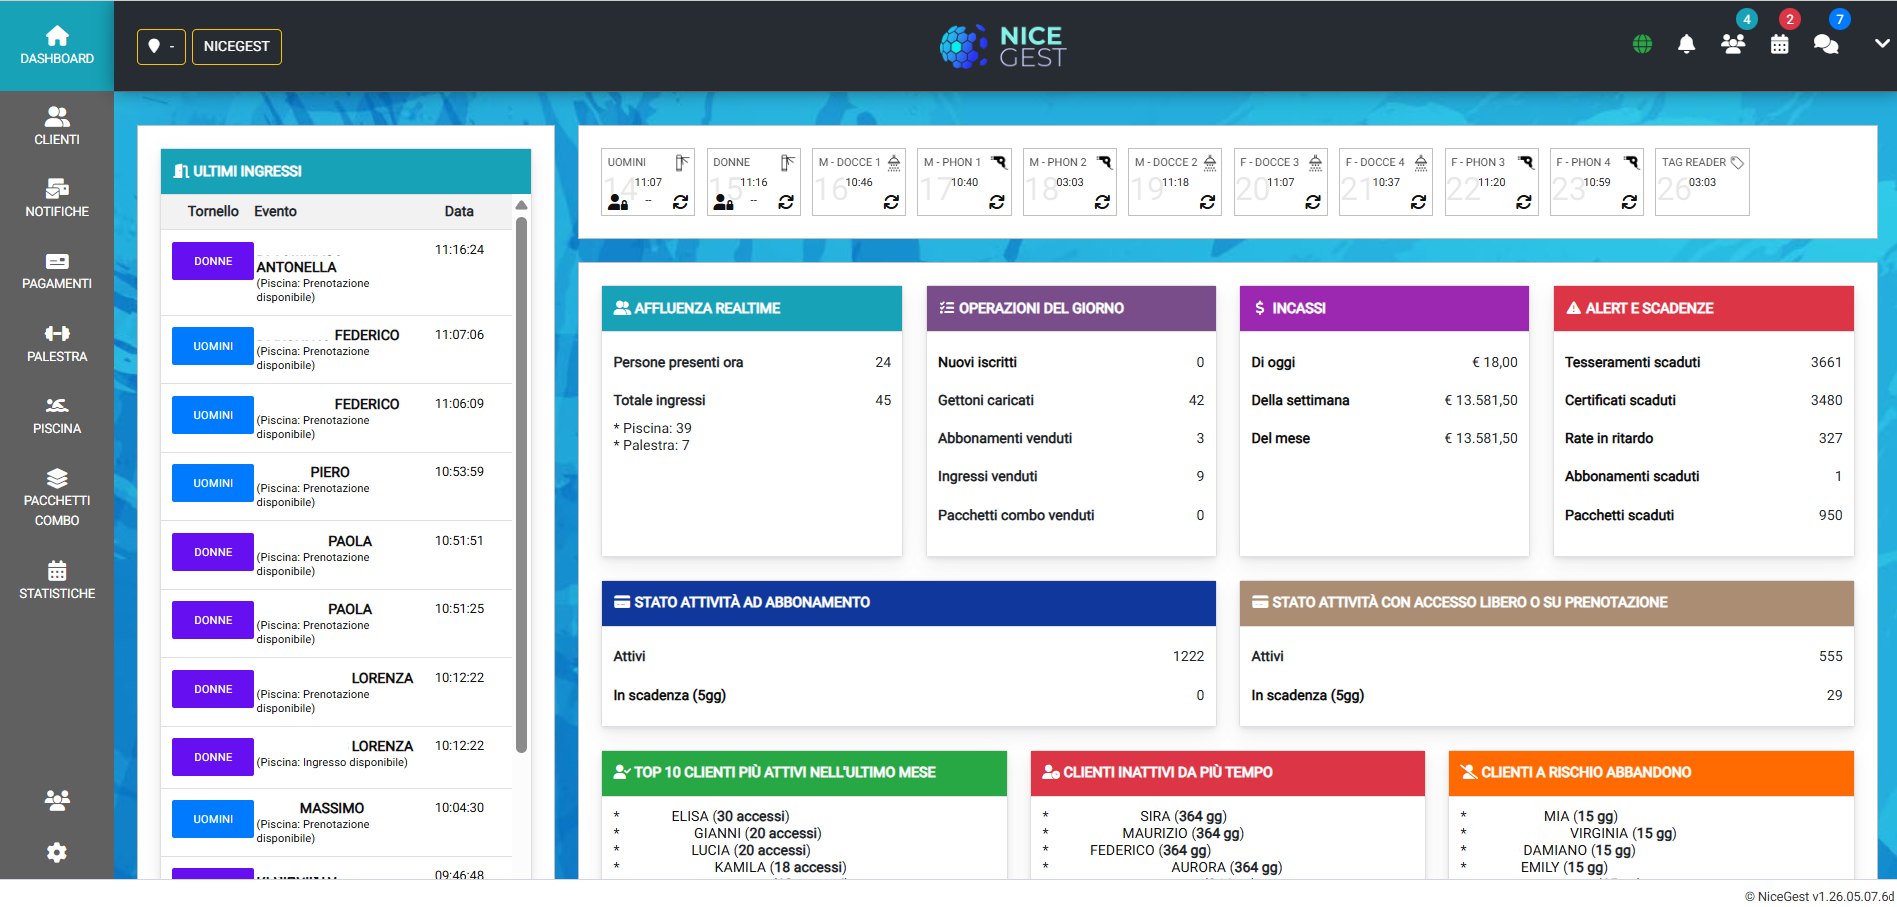
Task: Click DONNE badge for ANTONELLA entry
Action: coord(213,261)
